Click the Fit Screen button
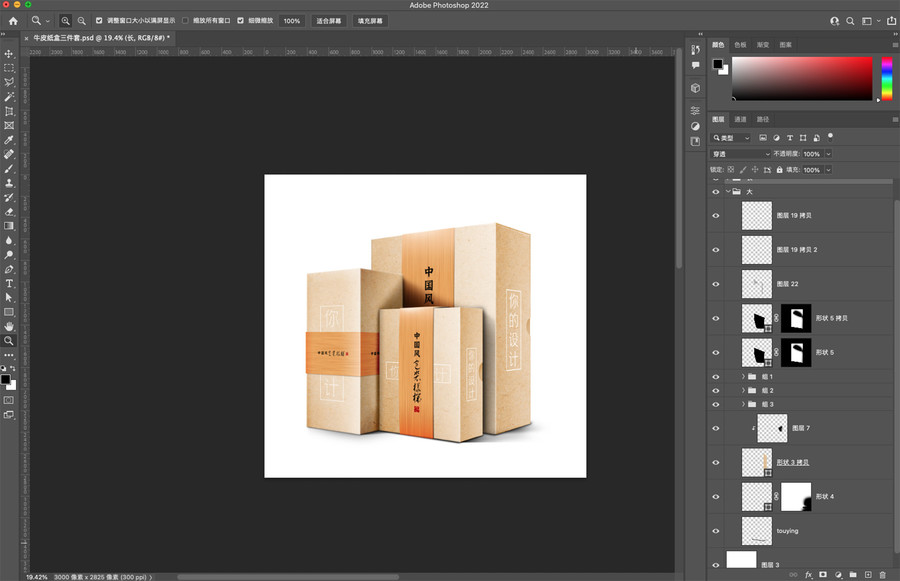Viewport: 900px width, 581px height. (329, 21)
